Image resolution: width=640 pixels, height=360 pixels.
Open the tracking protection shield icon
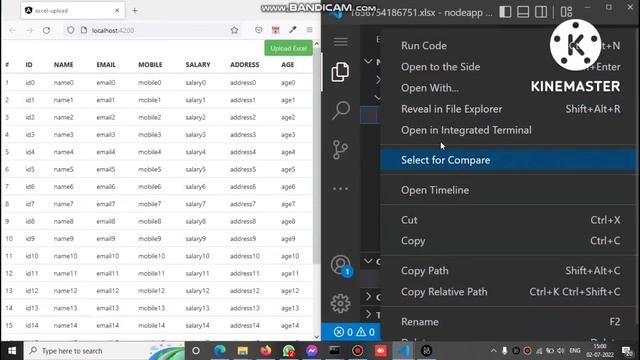coord(71,30)
